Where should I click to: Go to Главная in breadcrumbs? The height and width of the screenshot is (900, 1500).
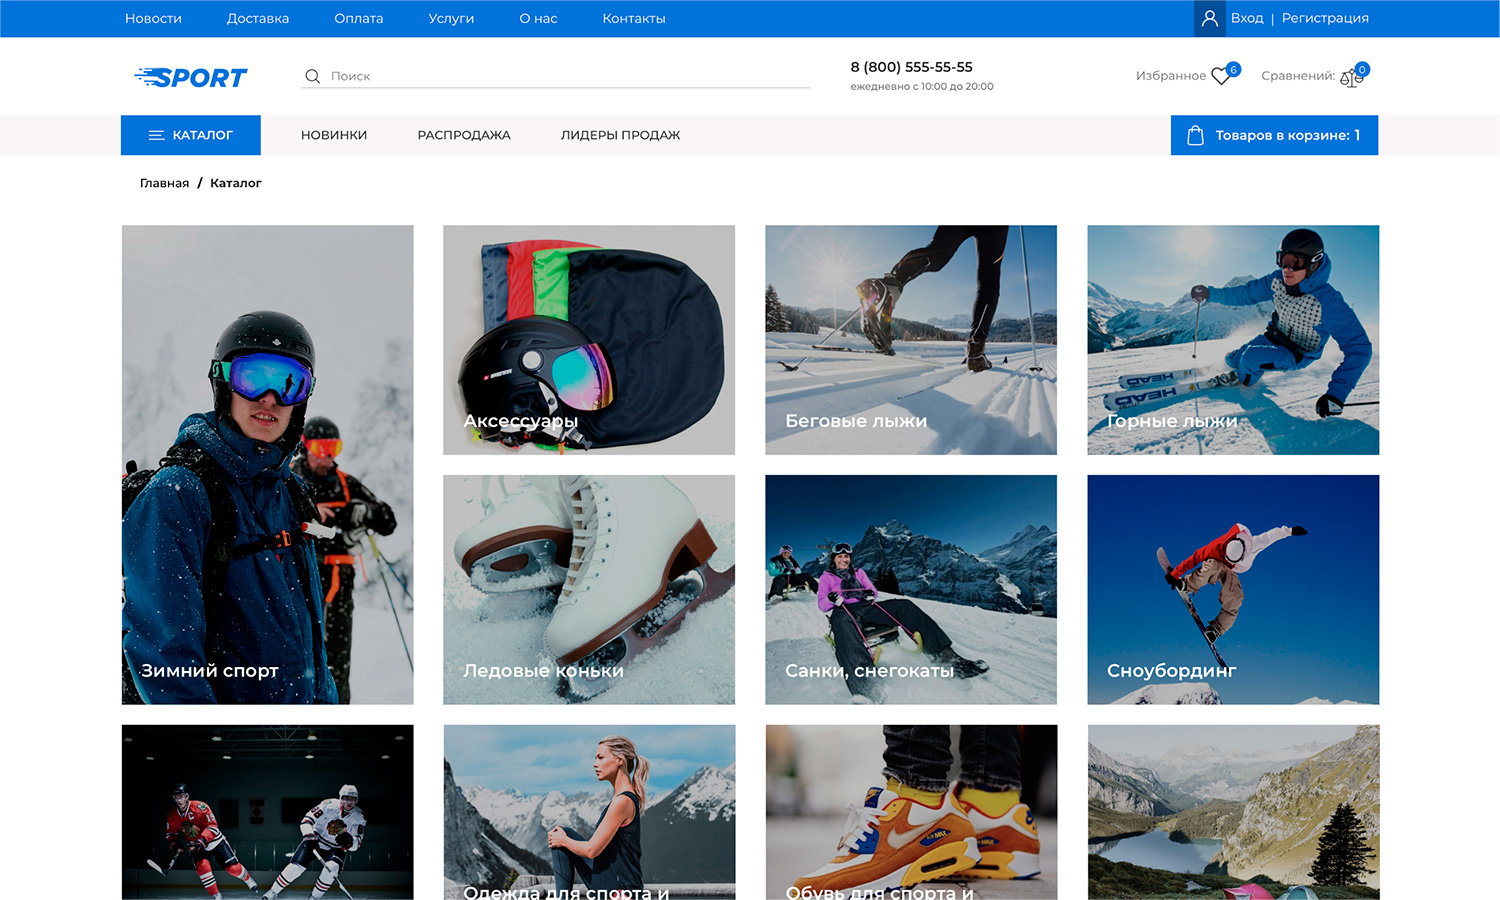click(x=164, y=183)
